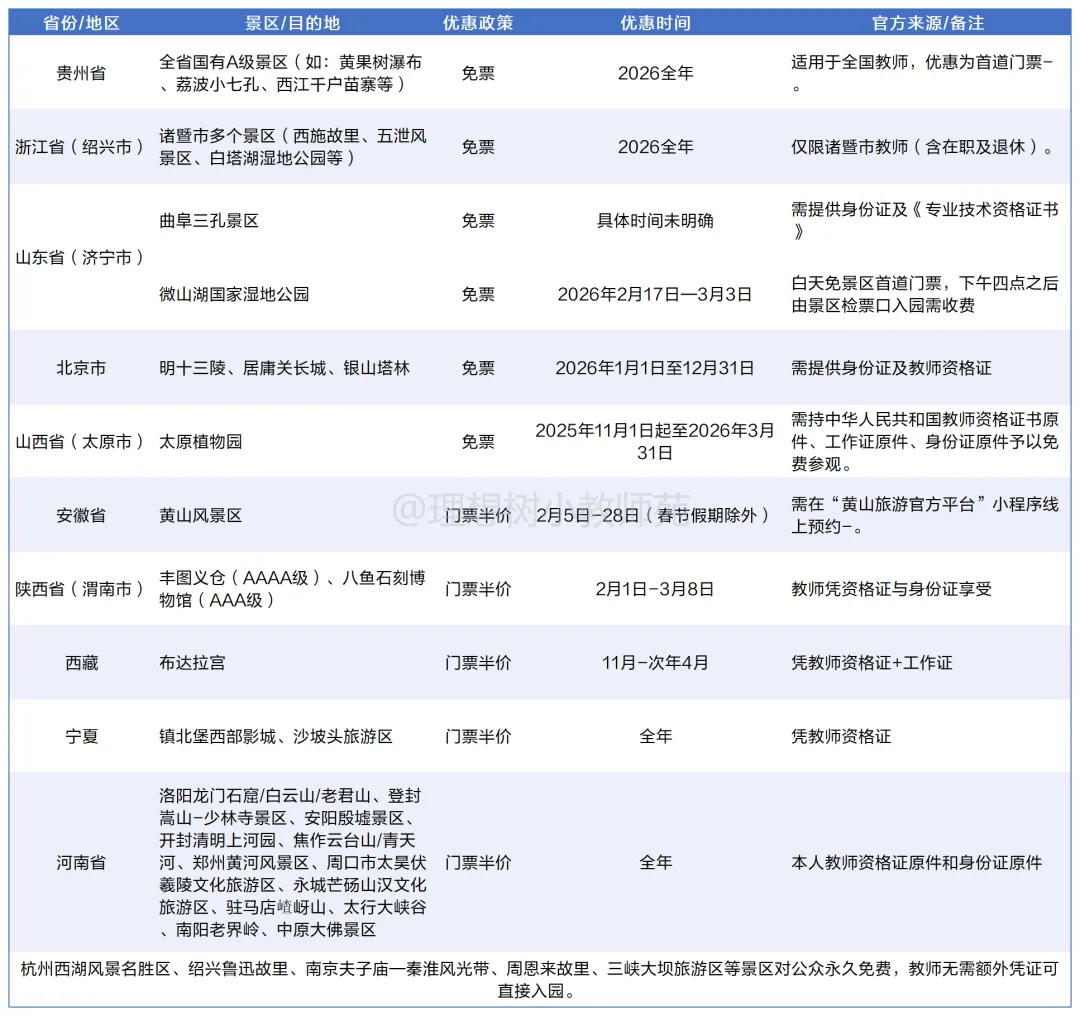Click 免票 in the 贵州省 row
This screenshot has height=1016, width=1080.
tap(478, 73)
